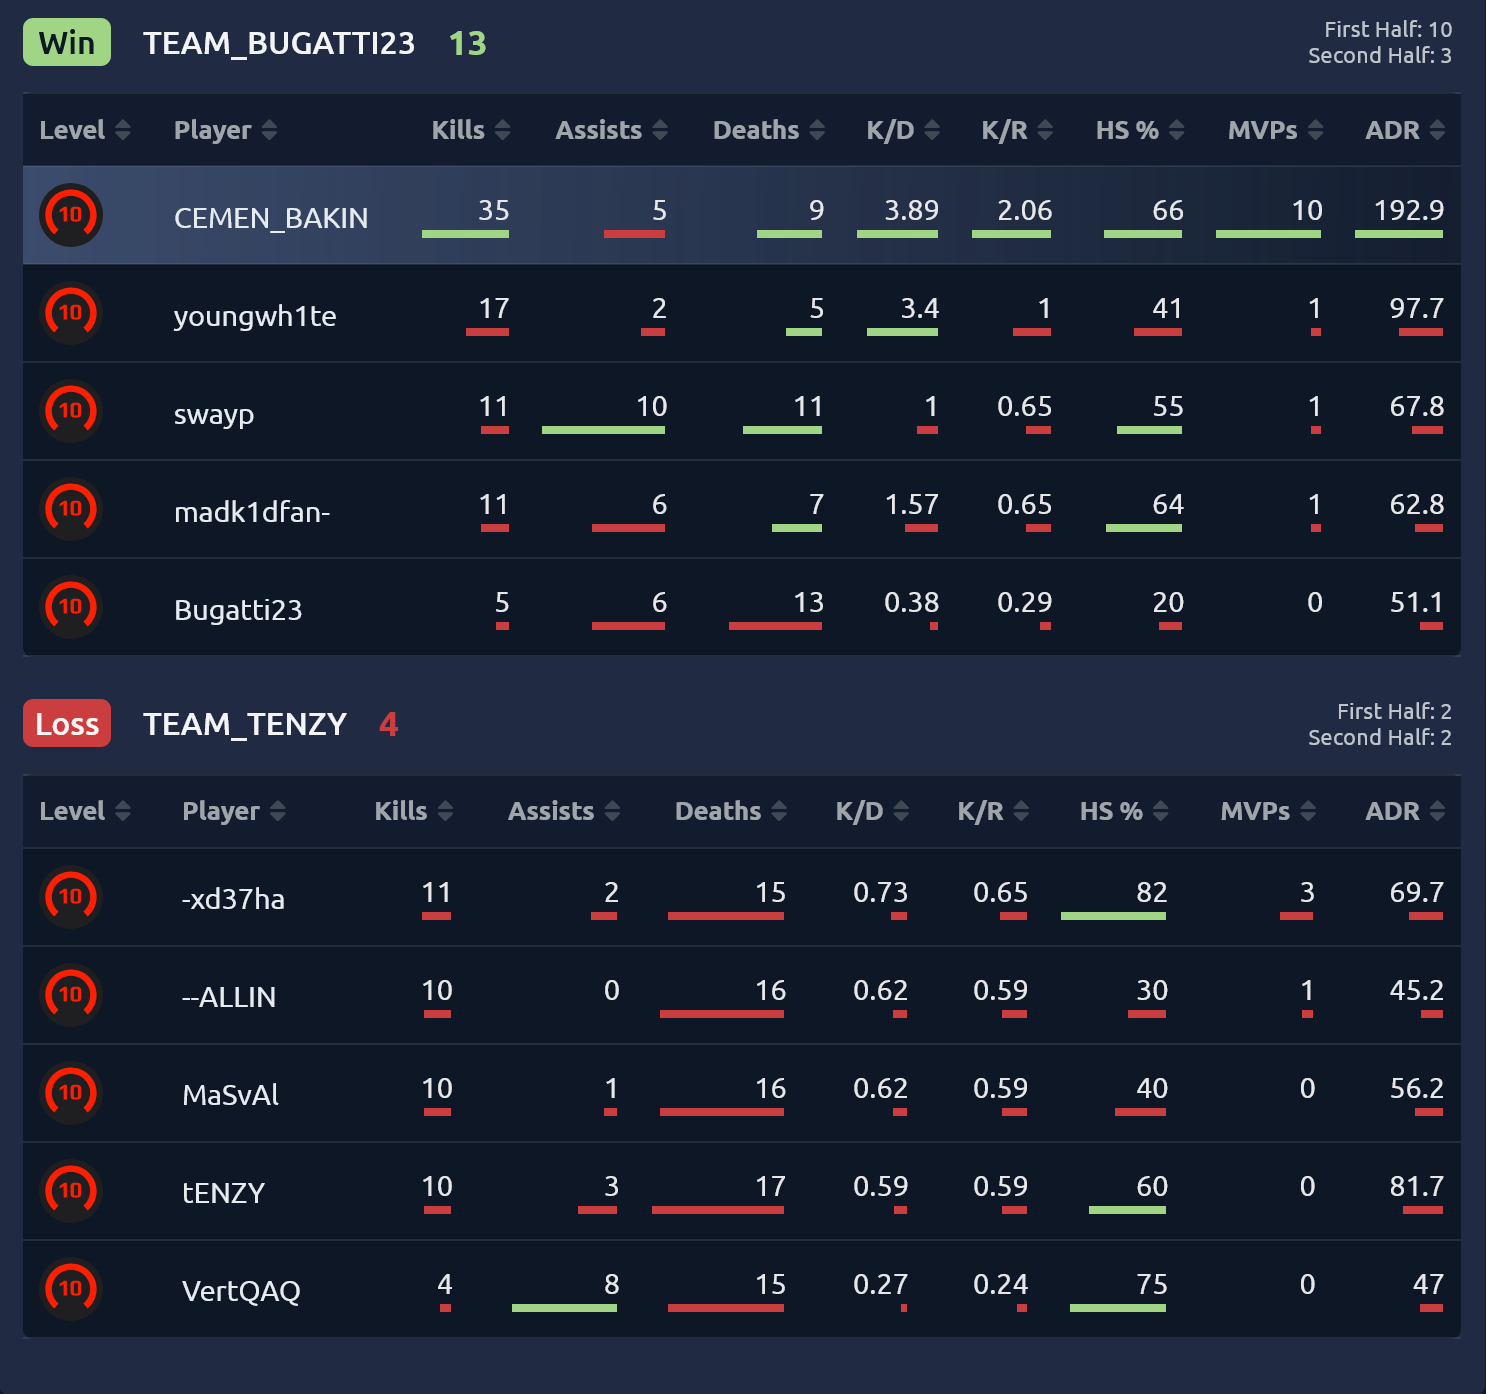
Task: Click youngwh1te's K/D value 3.4
Action: point(919,308)
